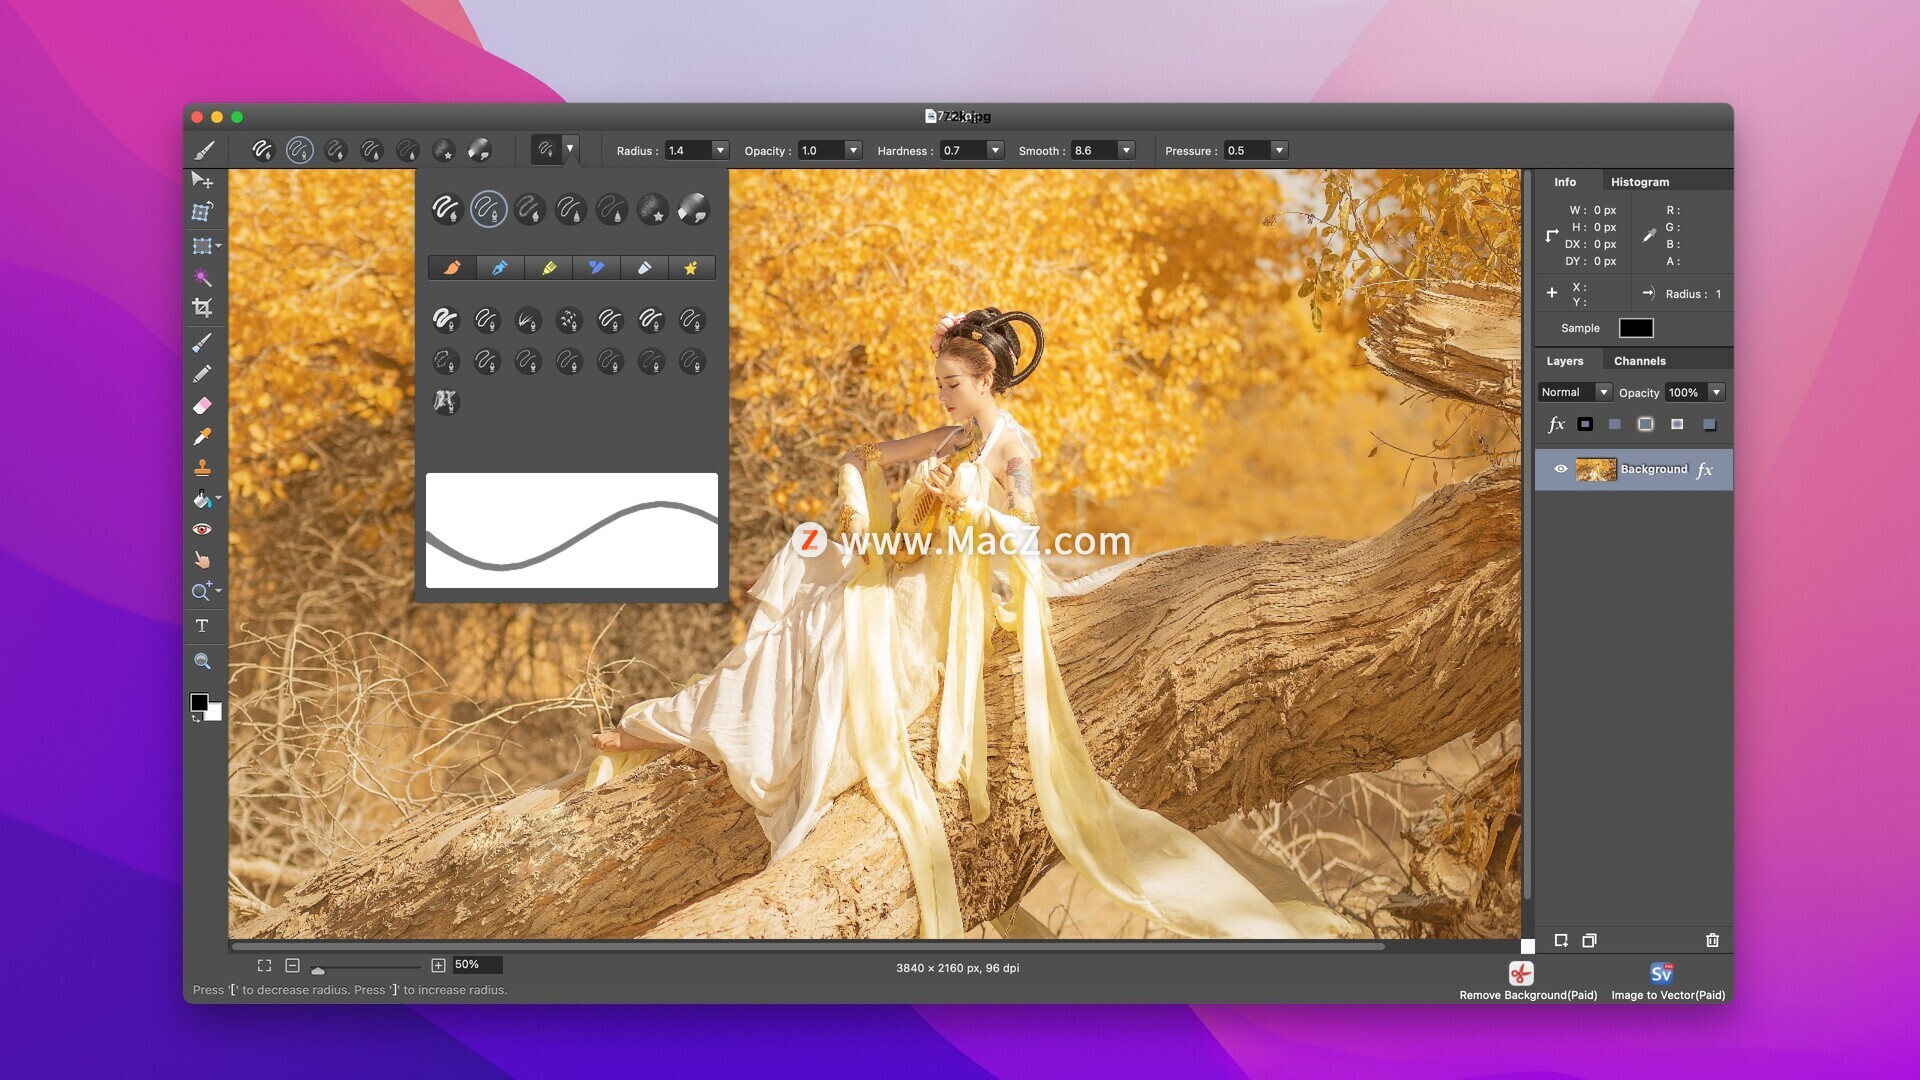The width and height of the screenshot is (1920, 1080).
Task: Switch to the Histogram tab
Action: tap(1640, 182)
